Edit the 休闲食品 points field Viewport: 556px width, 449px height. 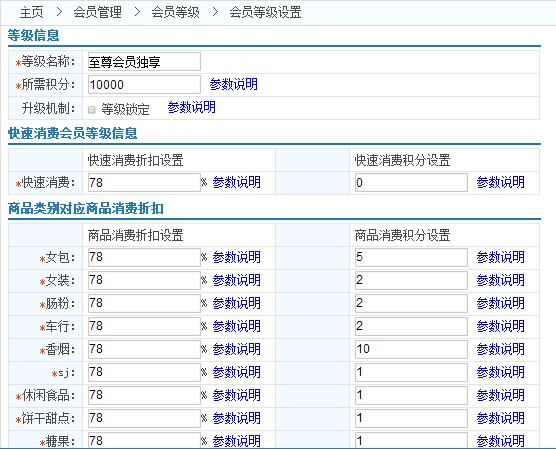click(411, 395)
